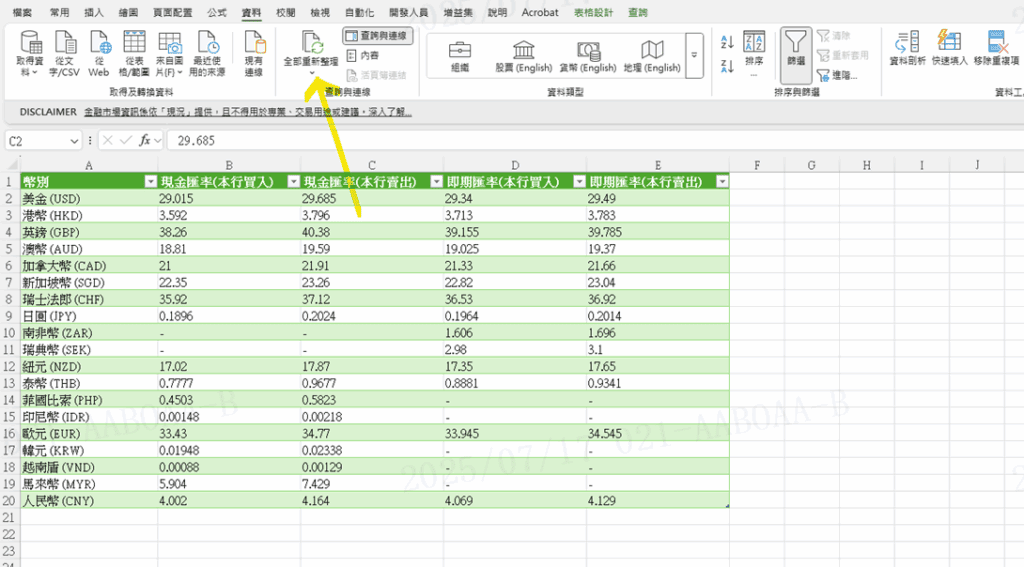
Task: Toggle the 查詢與連線 pane button
Action: point(378,36)
